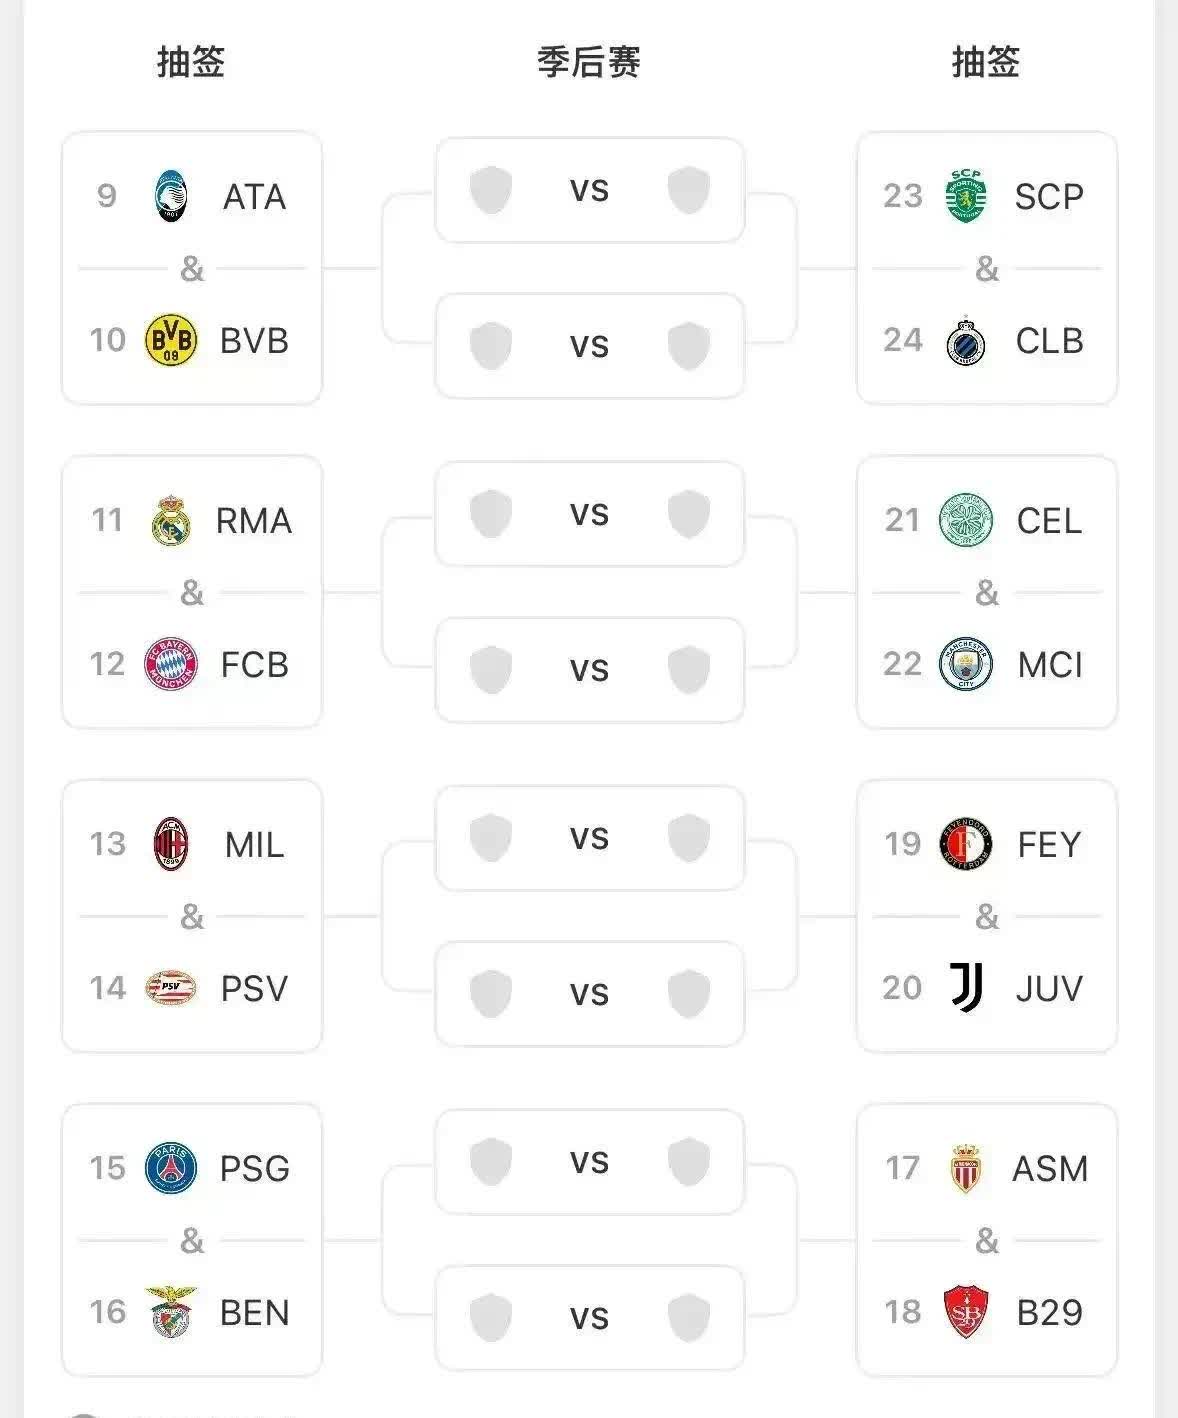The image size is (1178, 1418).
Task: Select the AS Monaco crest
Action: 966,1168
